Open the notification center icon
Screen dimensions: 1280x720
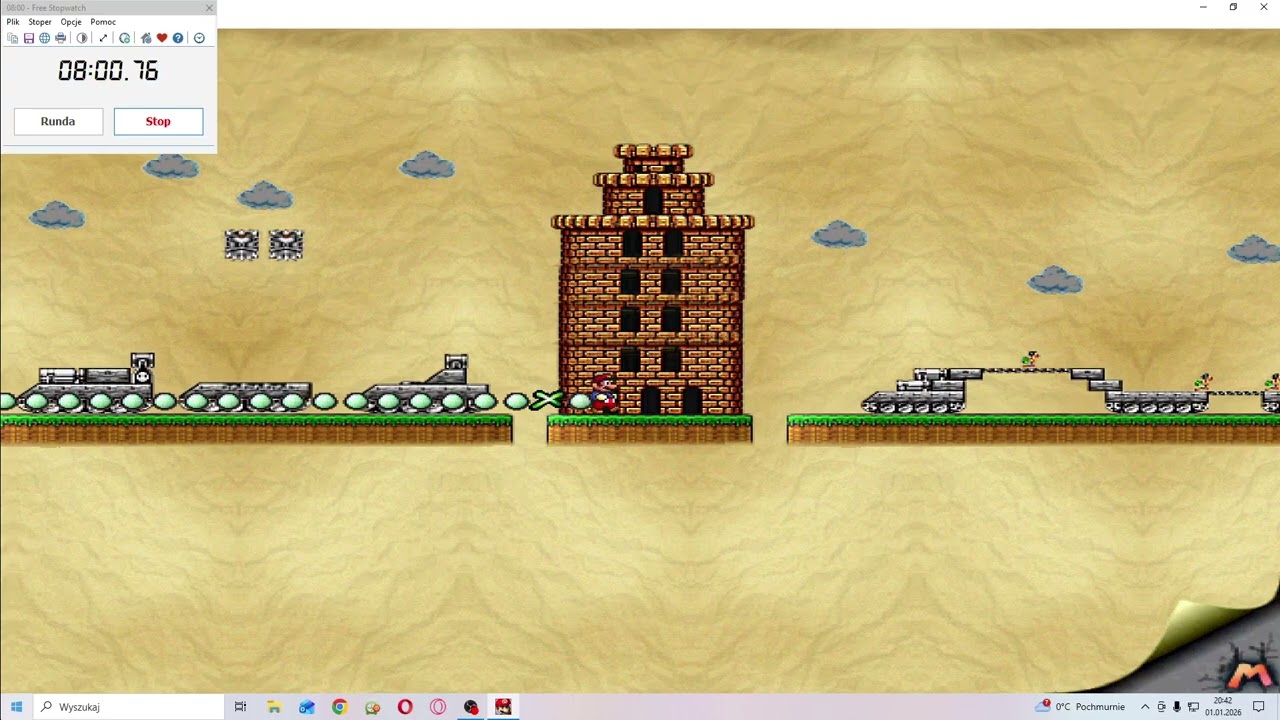1259,707
